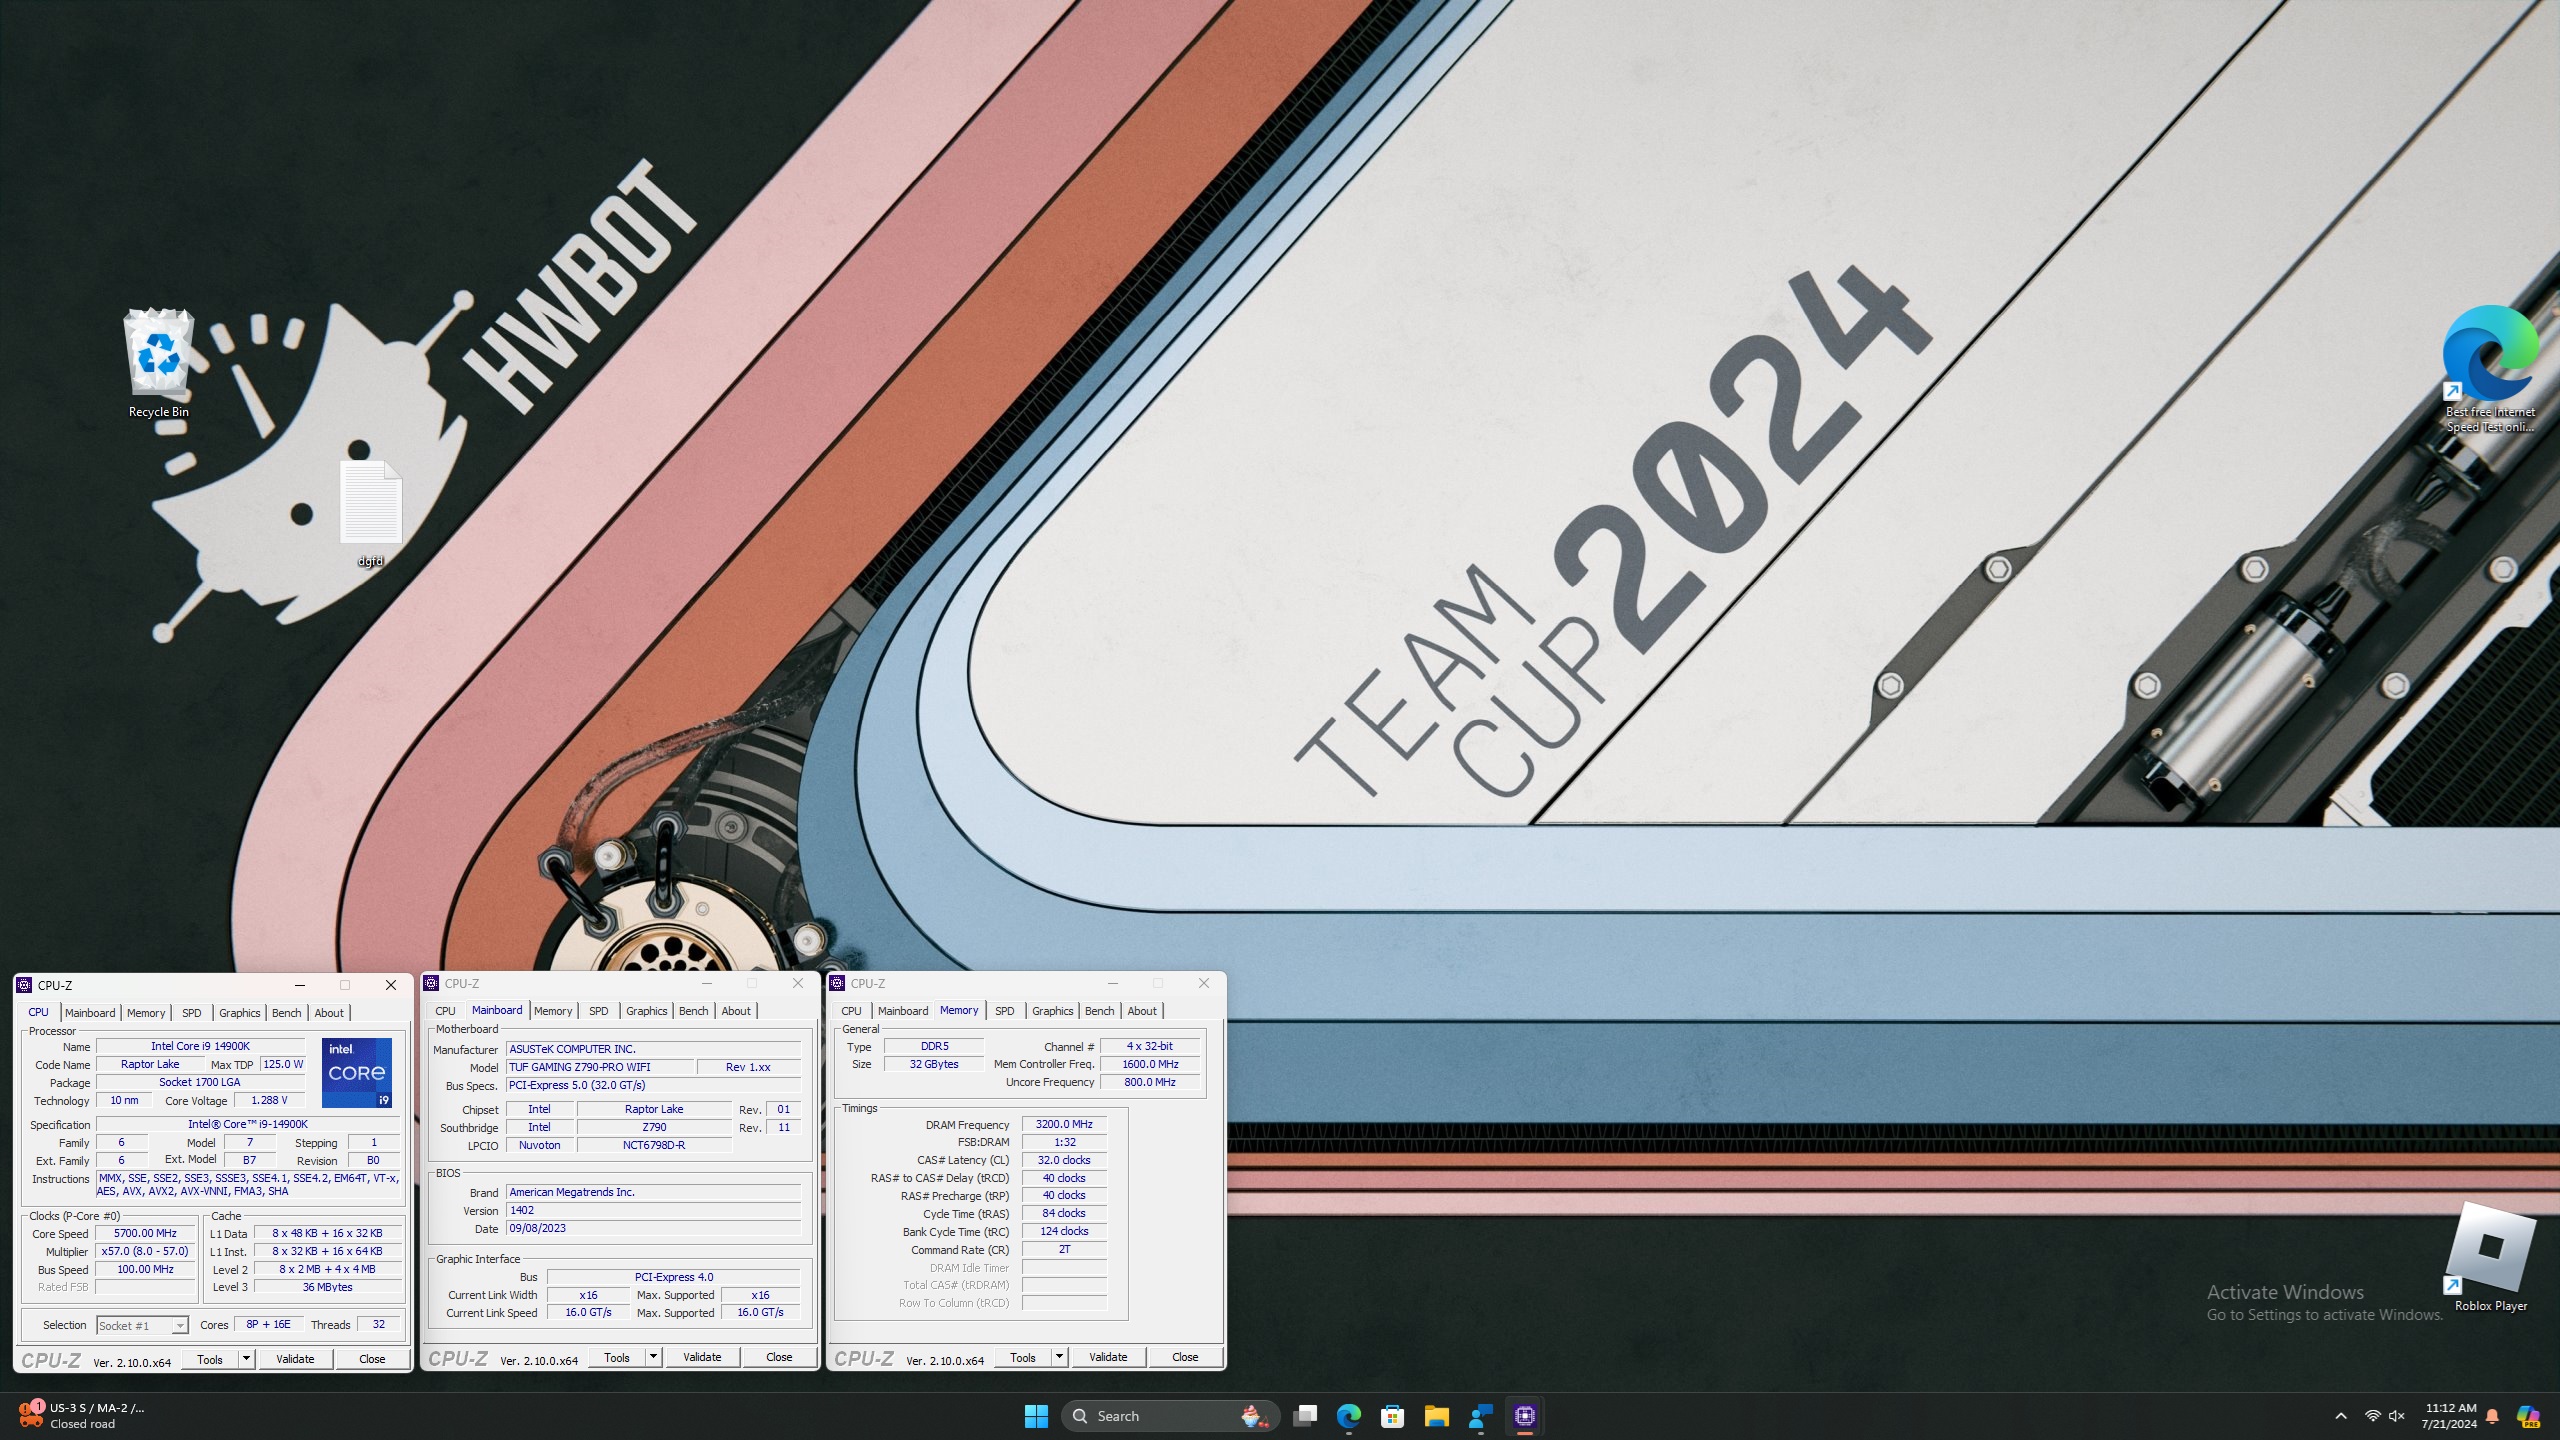Image resolution: width=2560 pixels, height=1440 pixels.
Task: Switch to Mainboard tab in first CPU-Z window
Action: click(90, 1013)
